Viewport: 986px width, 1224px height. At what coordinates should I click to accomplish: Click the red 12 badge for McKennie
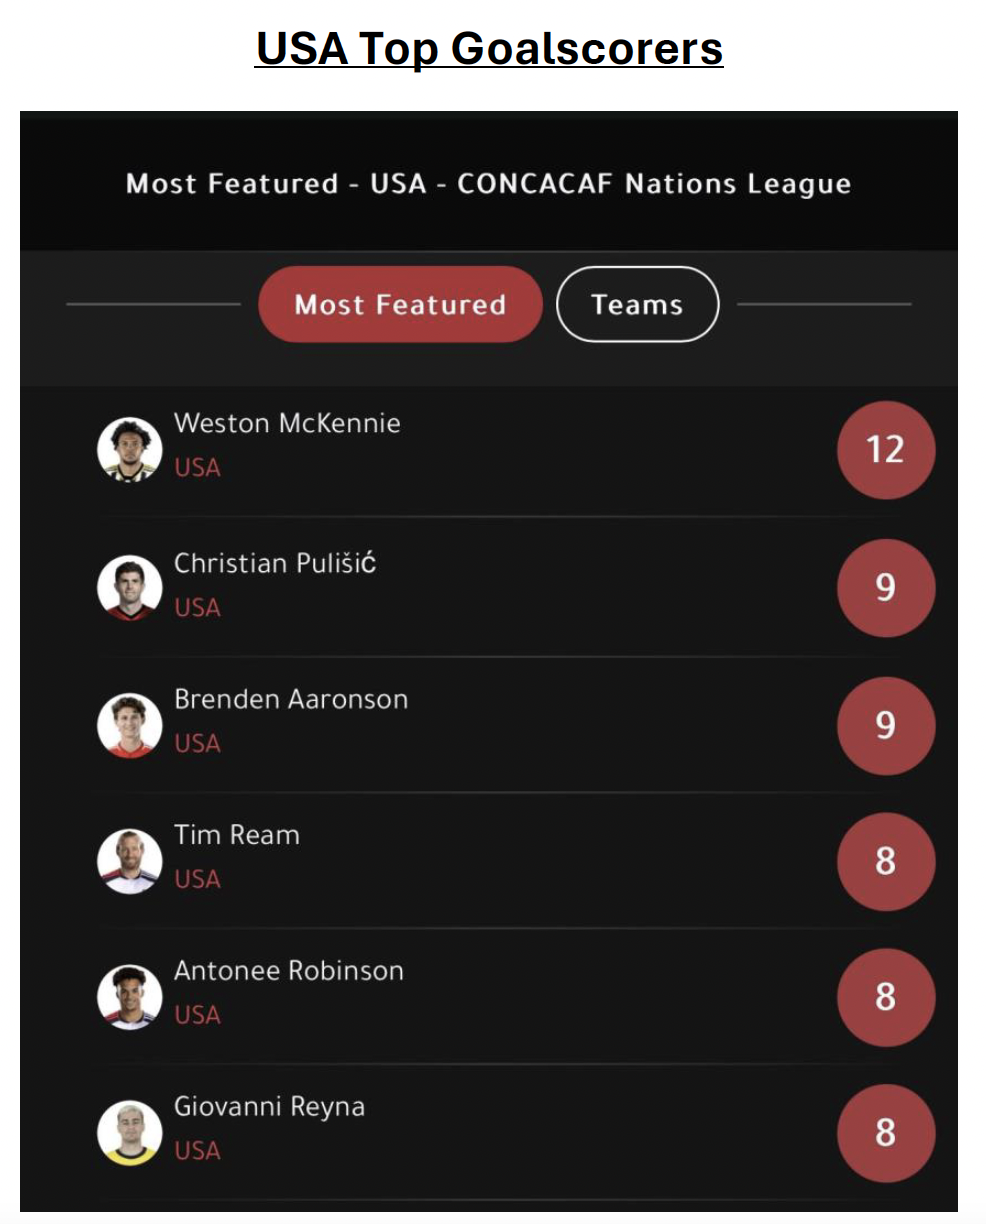click(886, 450)
